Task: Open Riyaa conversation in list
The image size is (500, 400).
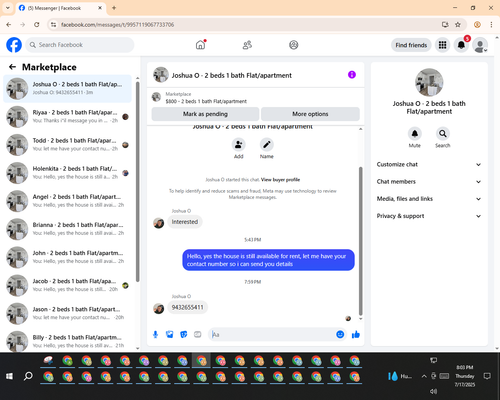Action: 67,117
